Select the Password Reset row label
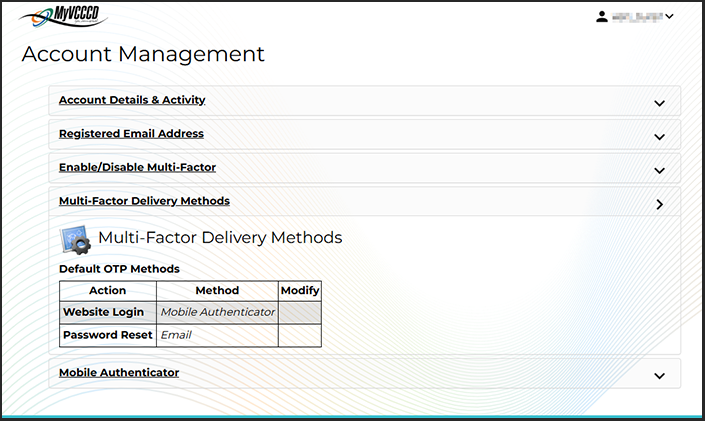 (x=107, y=335)
